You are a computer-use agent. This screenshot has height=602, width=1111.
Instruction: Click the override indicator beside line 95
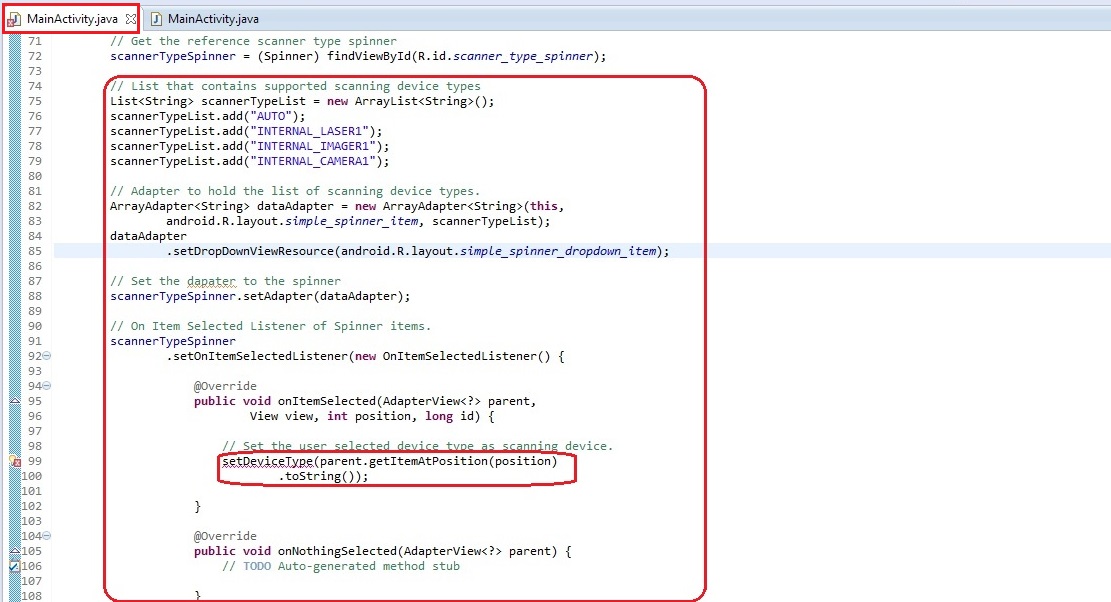tap(14, 400)
